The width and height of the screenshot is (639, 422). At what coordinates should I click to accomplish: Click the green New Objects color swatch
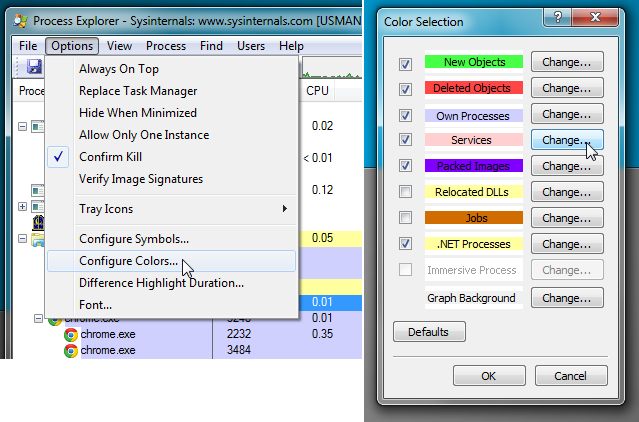click(x=474, y=62)
